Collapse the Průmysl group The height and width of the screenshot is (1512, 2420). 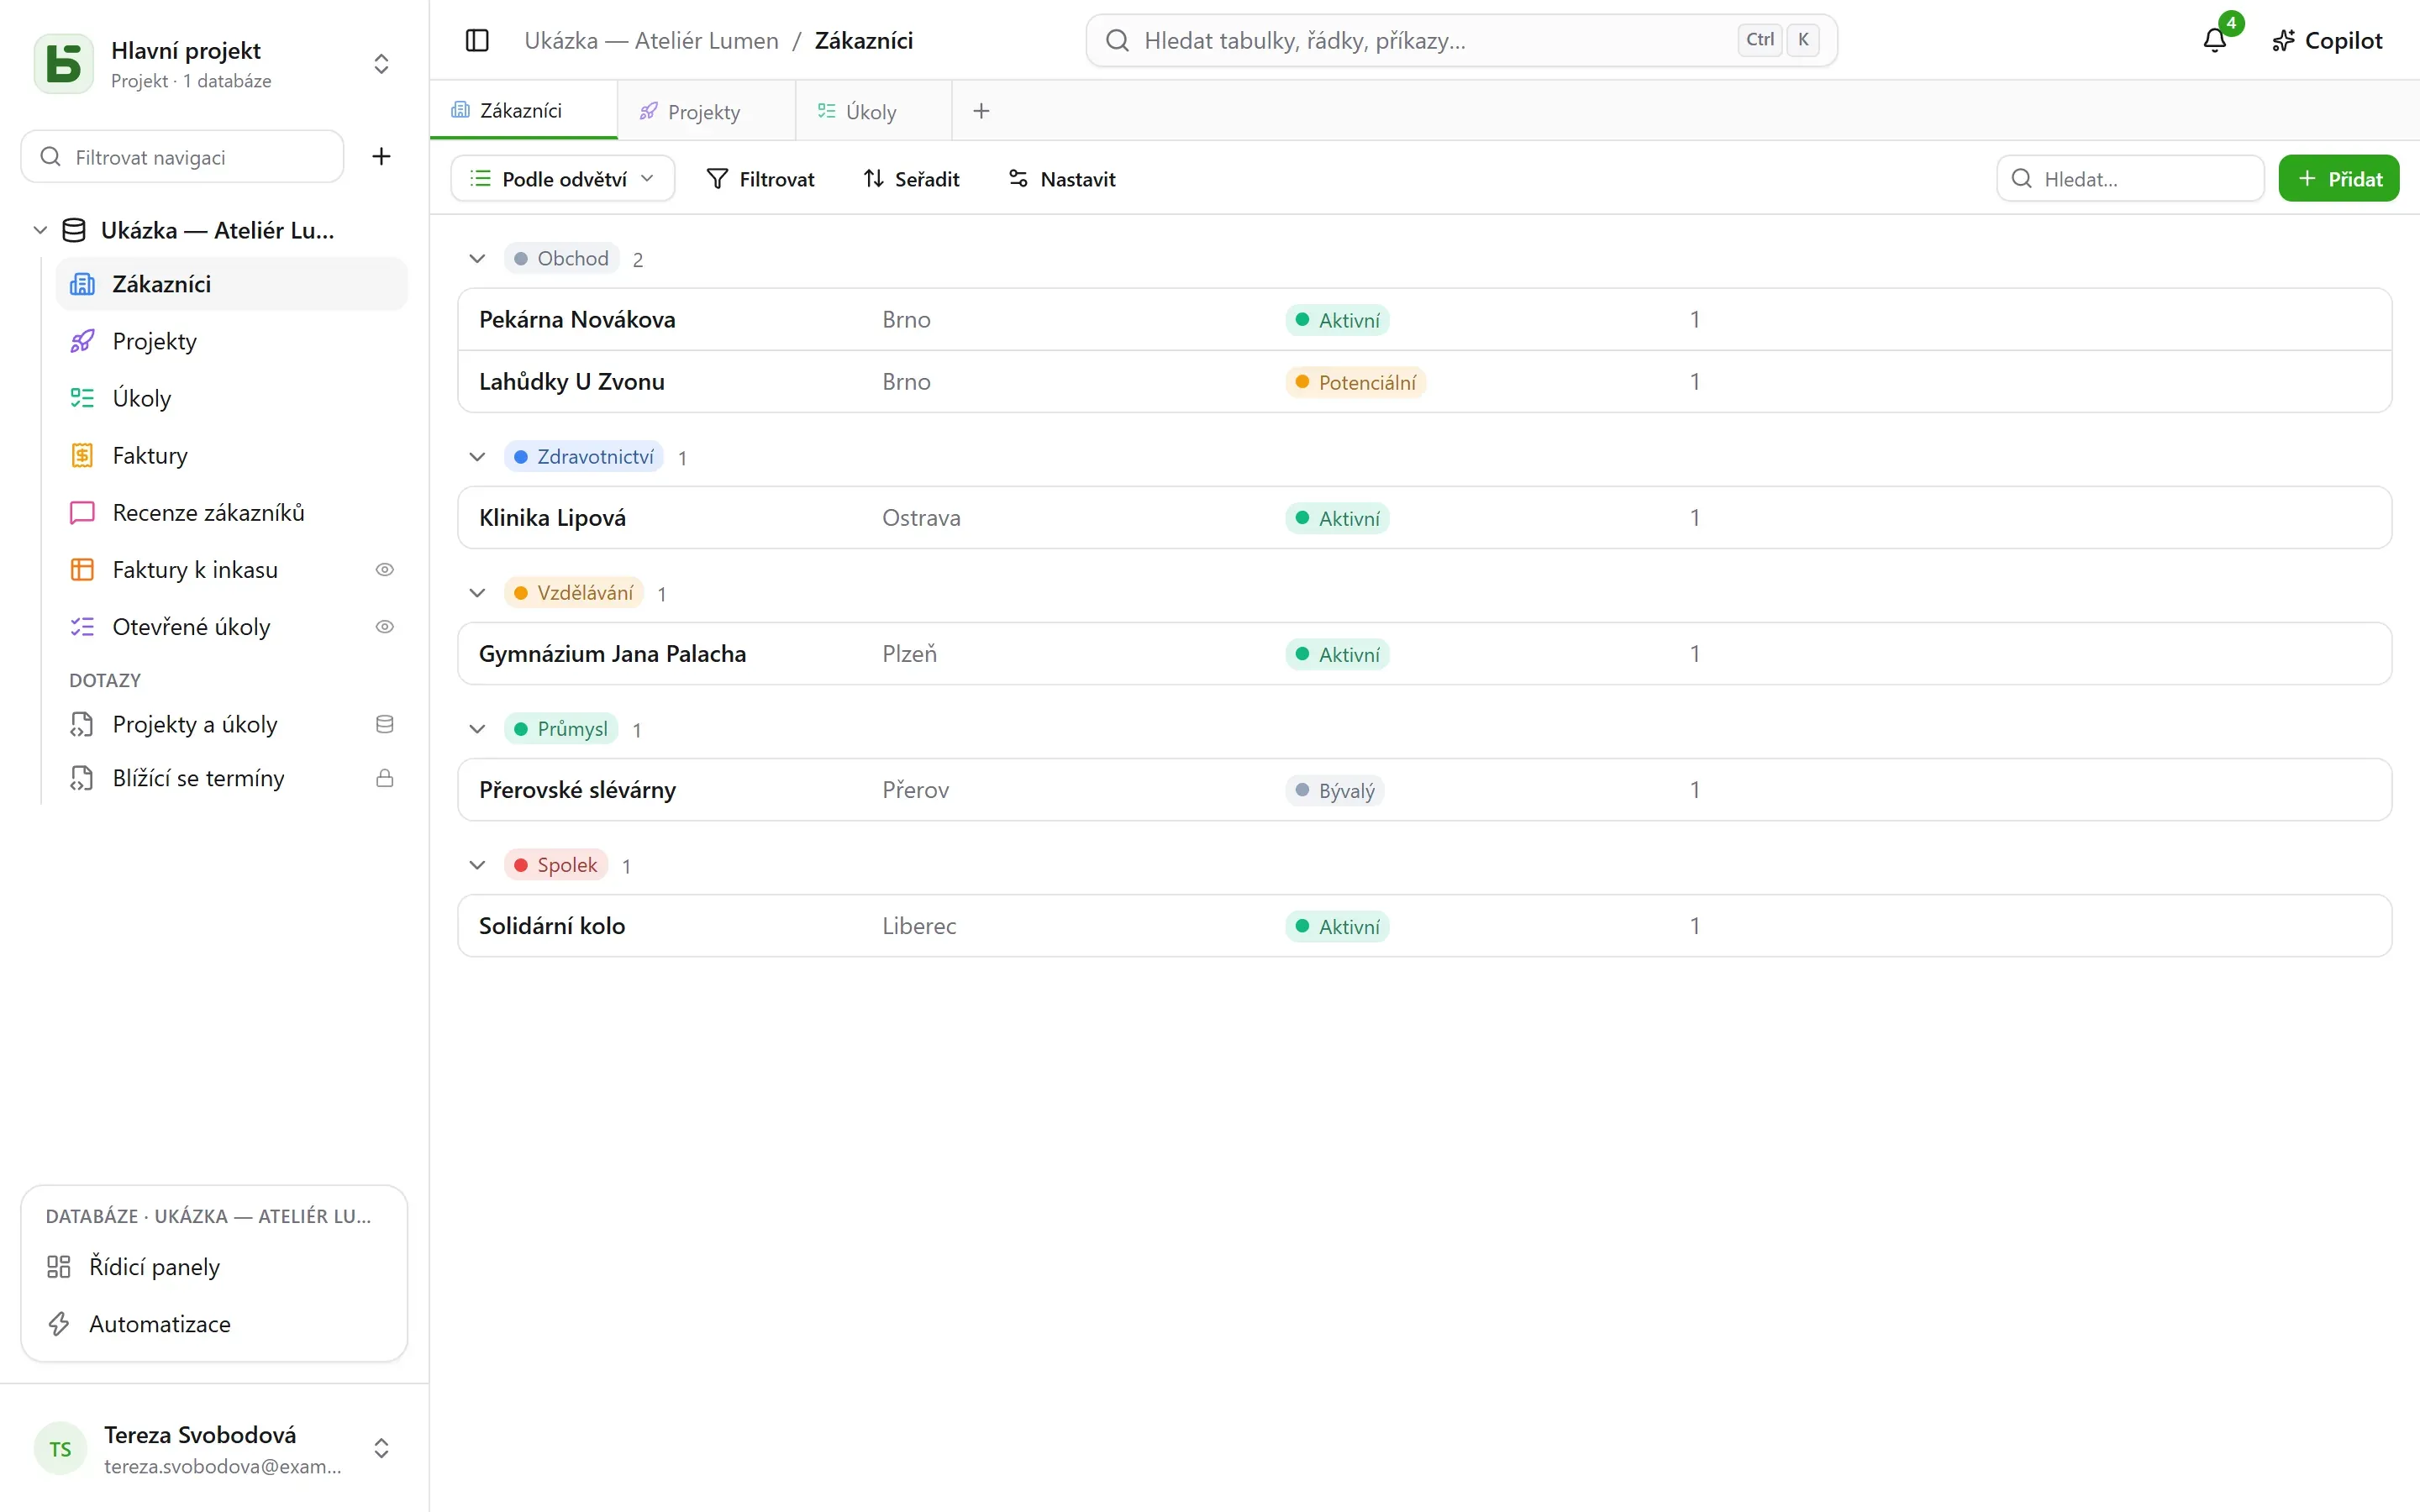pos(477,728)
